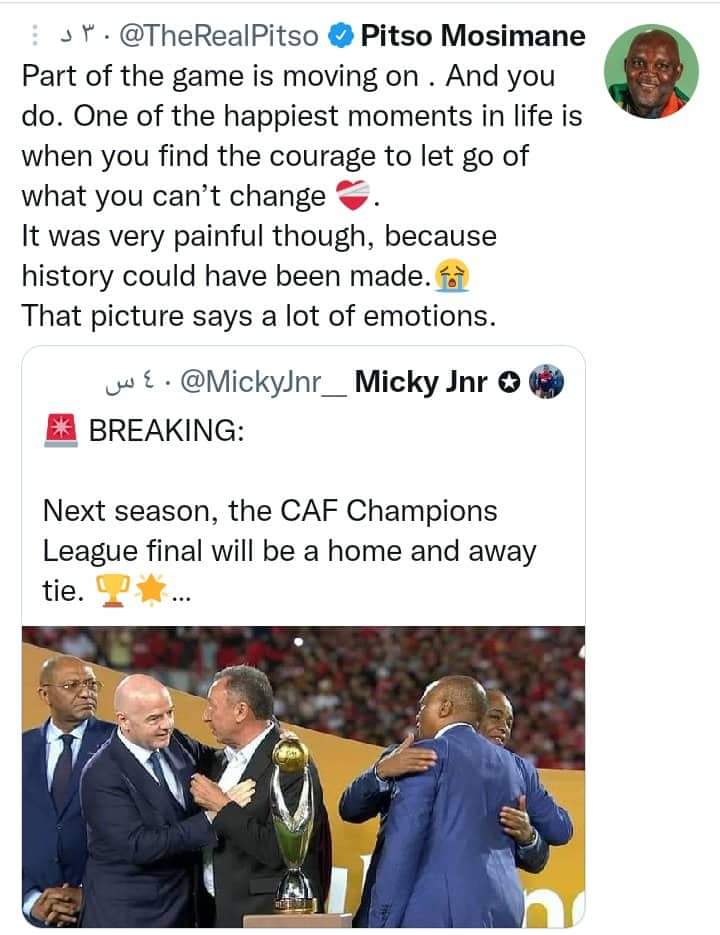Click the star badge beside Micky Jnr
The width and height of the screenshot is (720, 935).
coord(510,381)
